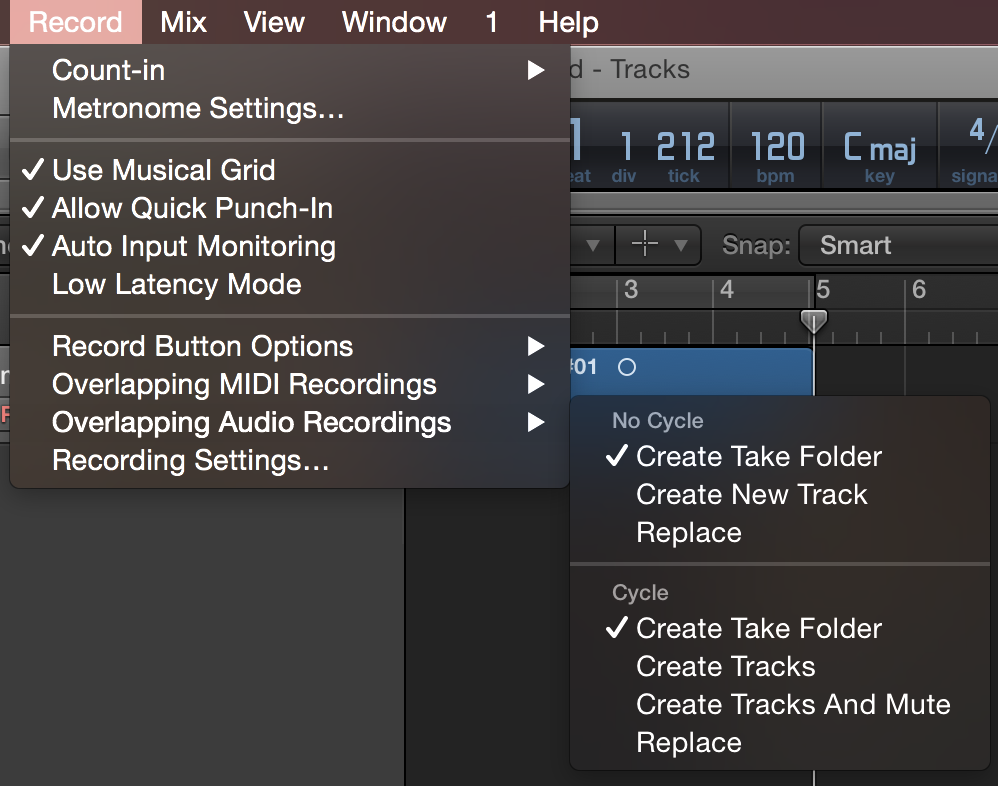Screen dimensions: 998x786
Task: Select Create New Track under No Cycle
Action: coord(751,494)
